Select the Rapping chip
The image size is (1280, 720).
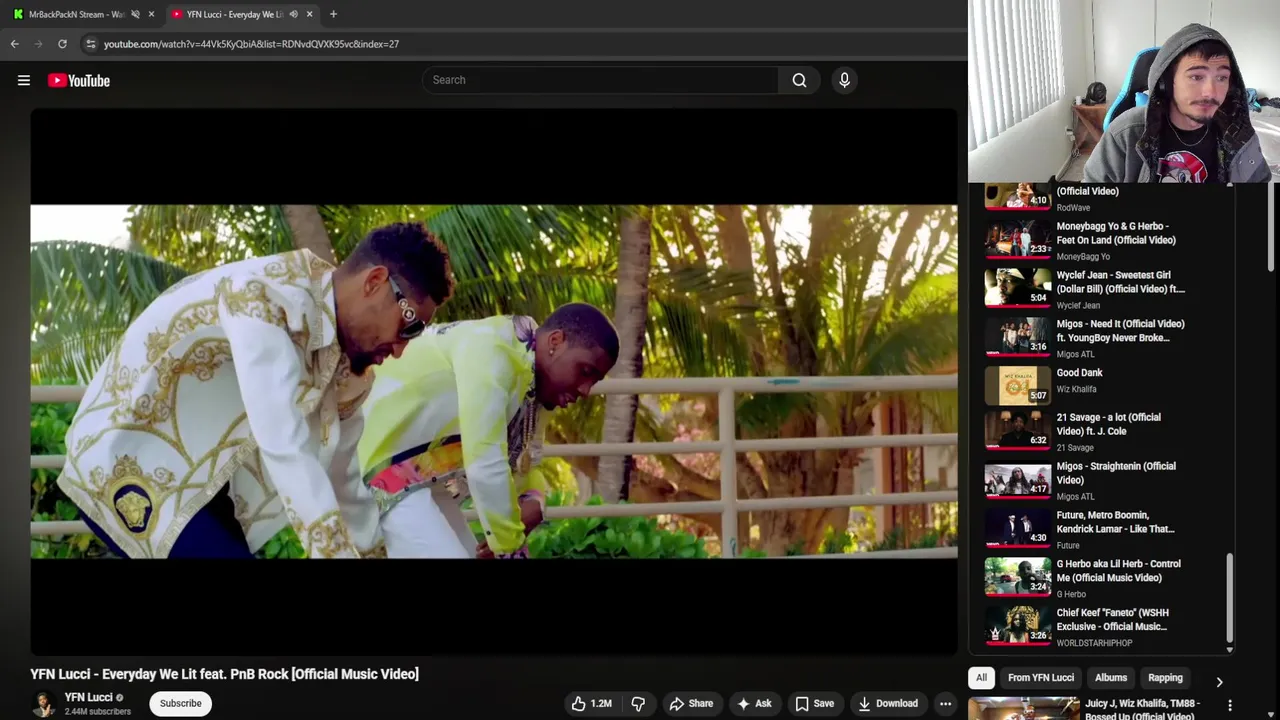pos(1165,677)
